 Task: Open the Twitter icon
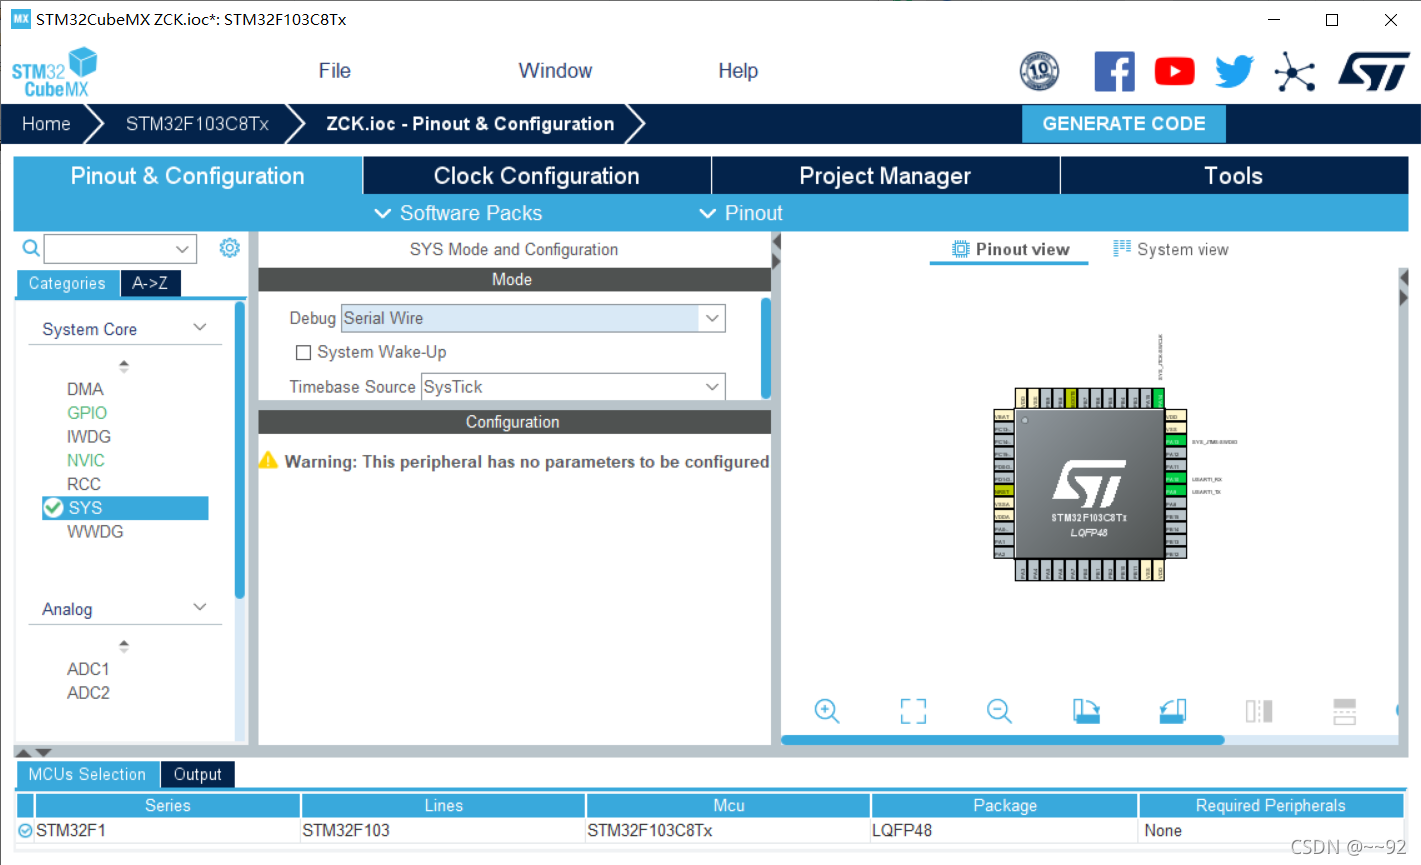coord(1235,71)
